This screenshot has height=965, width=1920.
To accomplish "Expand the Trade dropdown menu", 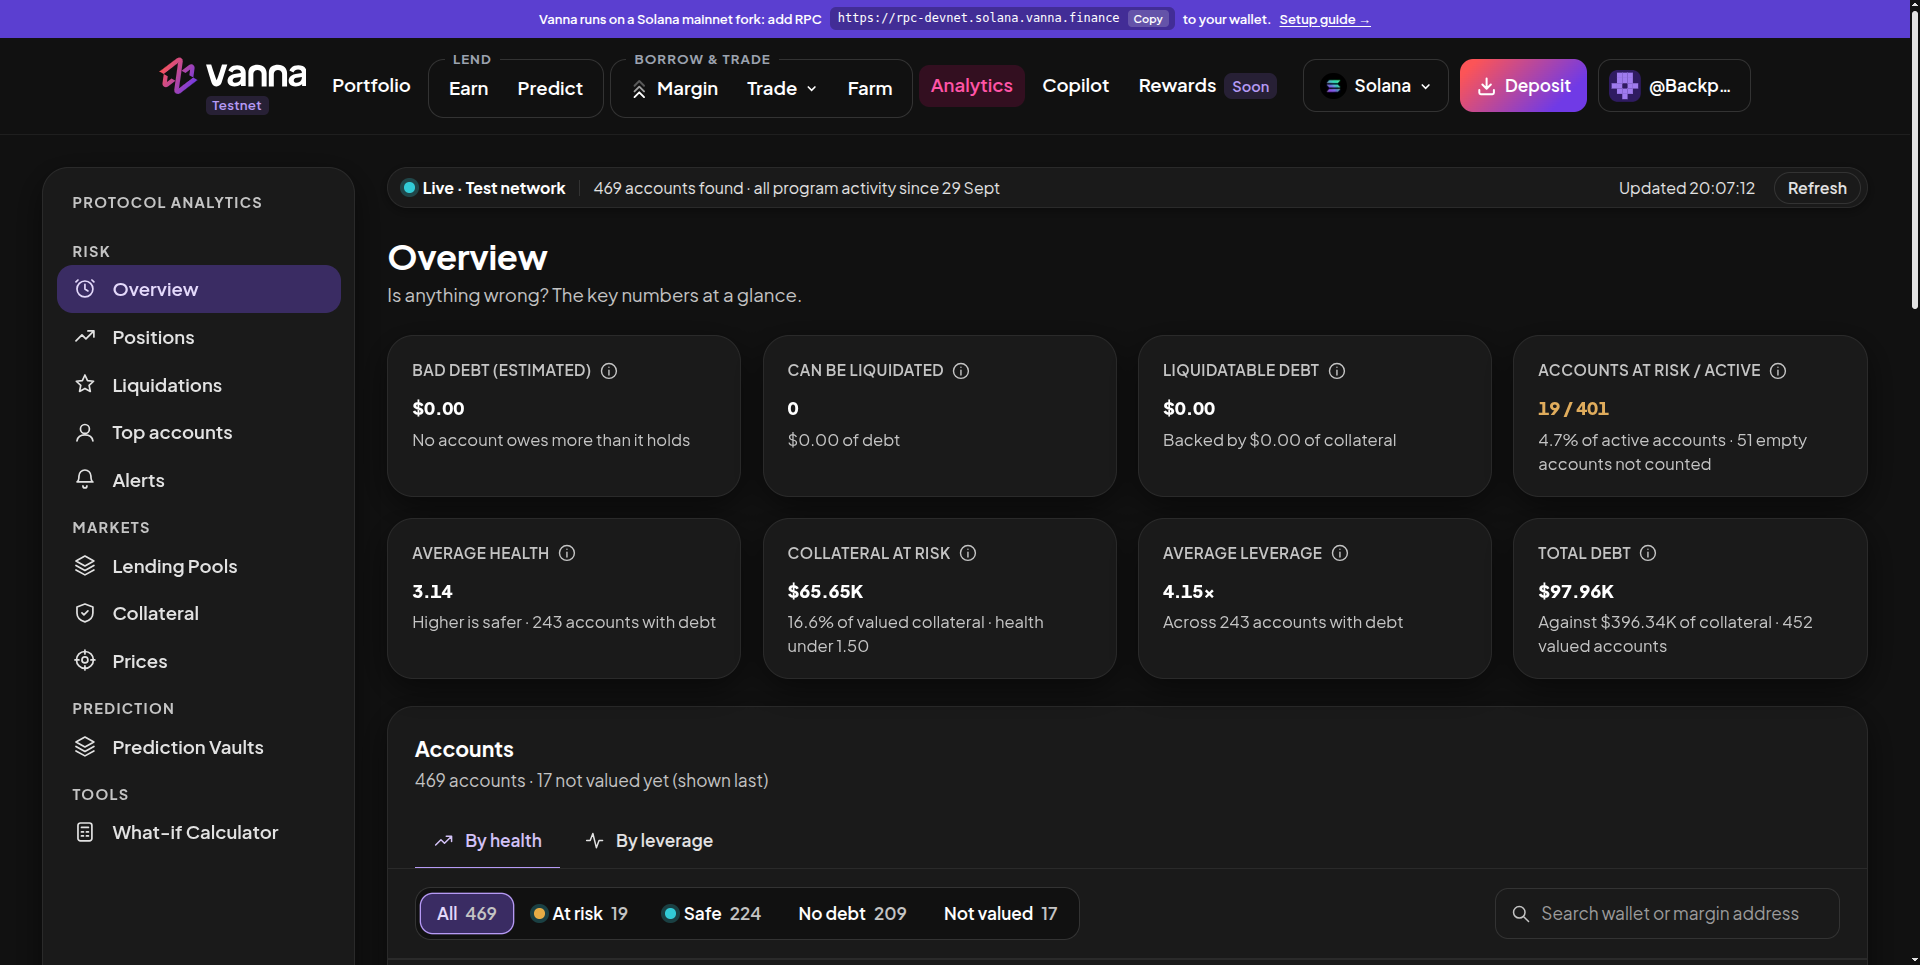I will pyautogui.click(x=782, y=89).
